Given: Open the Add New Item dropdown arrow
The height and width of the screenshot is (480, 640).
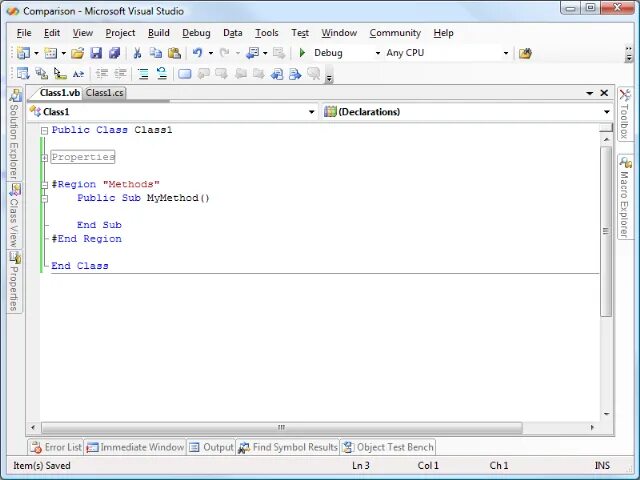Looking at the screenshot, I should click(x=64, y=53).
